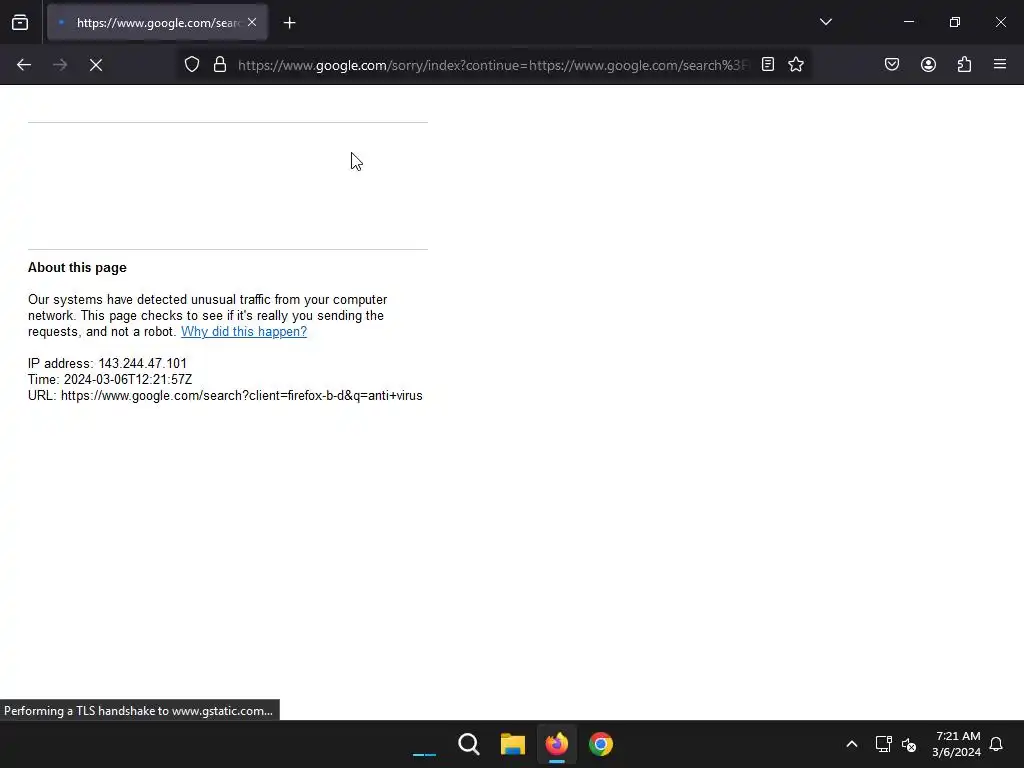The image size is (1024, 768).
Task: Minimize the Firefox window
Action: (x=908, y=22)
